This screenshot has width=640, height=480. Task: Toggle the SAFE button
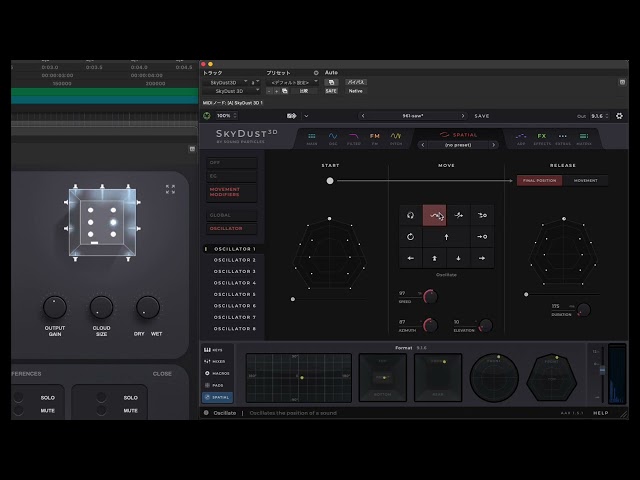331,91
